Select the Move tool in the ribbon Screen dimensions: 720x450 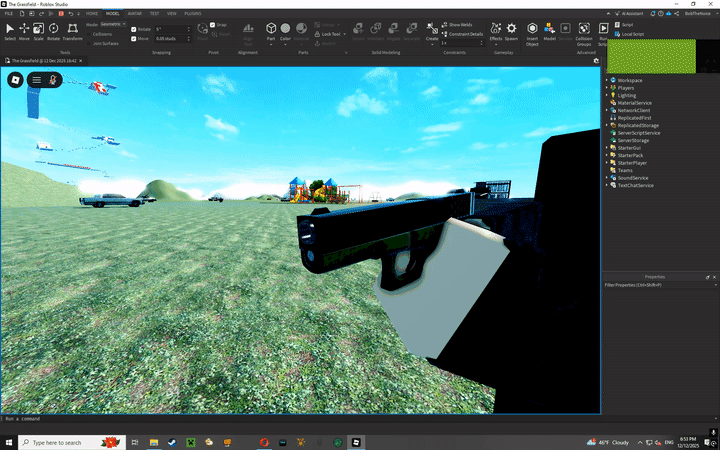24,30
